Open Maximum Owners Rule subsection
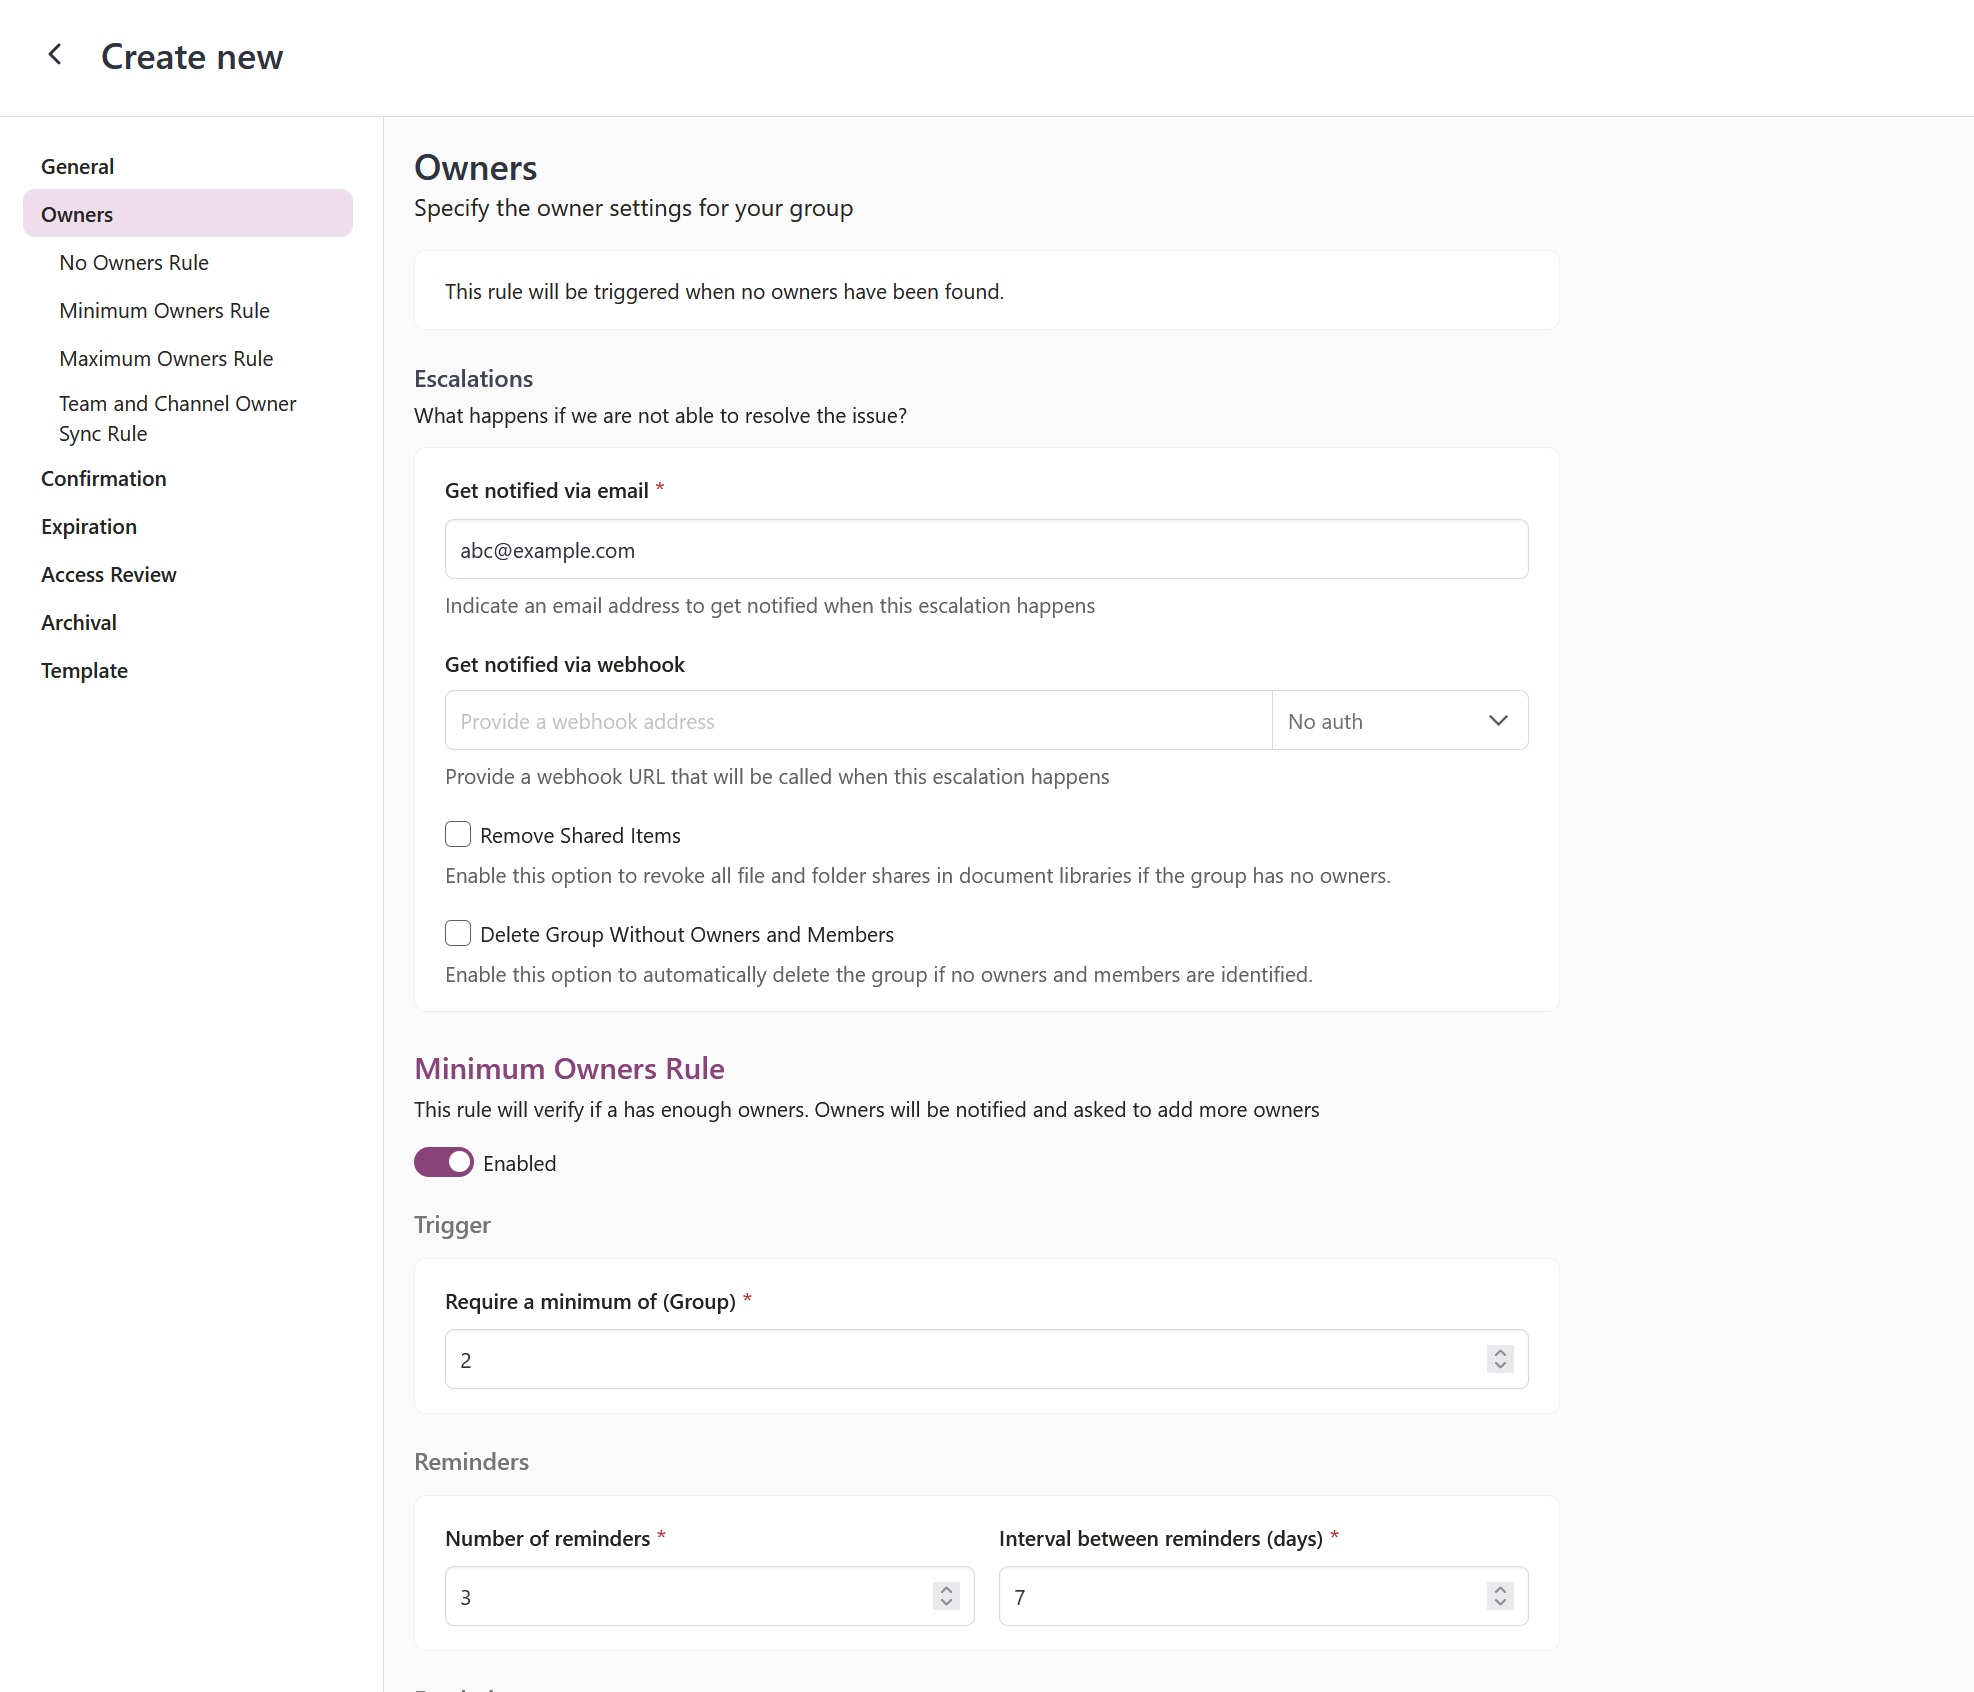Screen dimensions: 1974x1692 point(166,359)
